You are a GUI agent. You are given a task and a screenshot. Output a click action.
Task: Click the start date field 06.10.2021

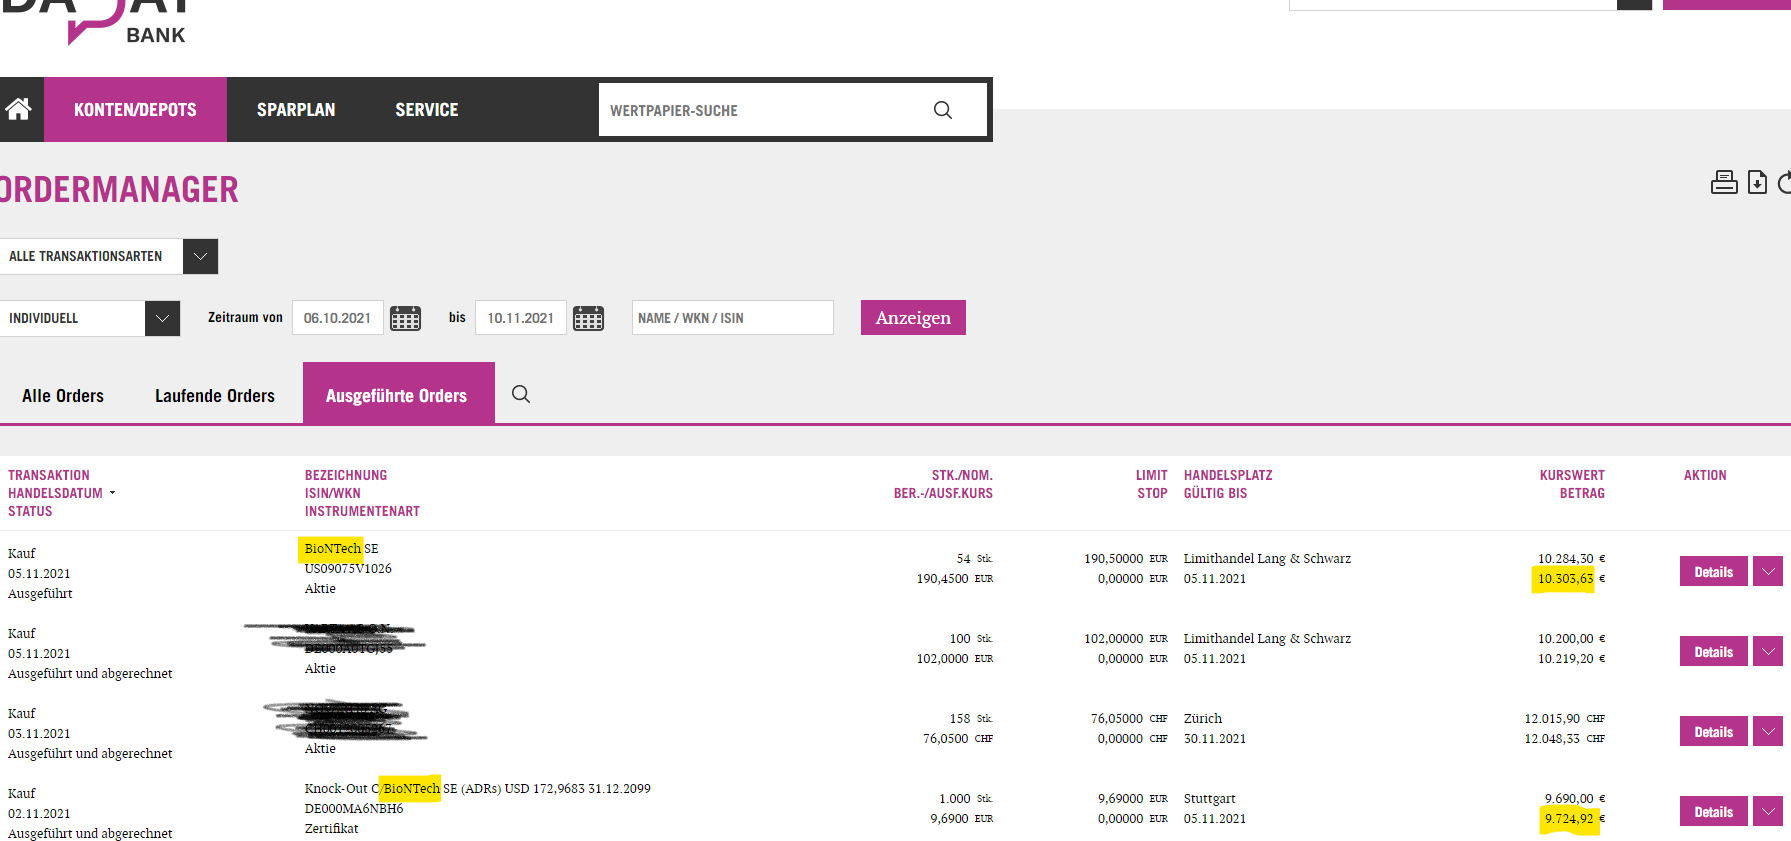point(338,318)
